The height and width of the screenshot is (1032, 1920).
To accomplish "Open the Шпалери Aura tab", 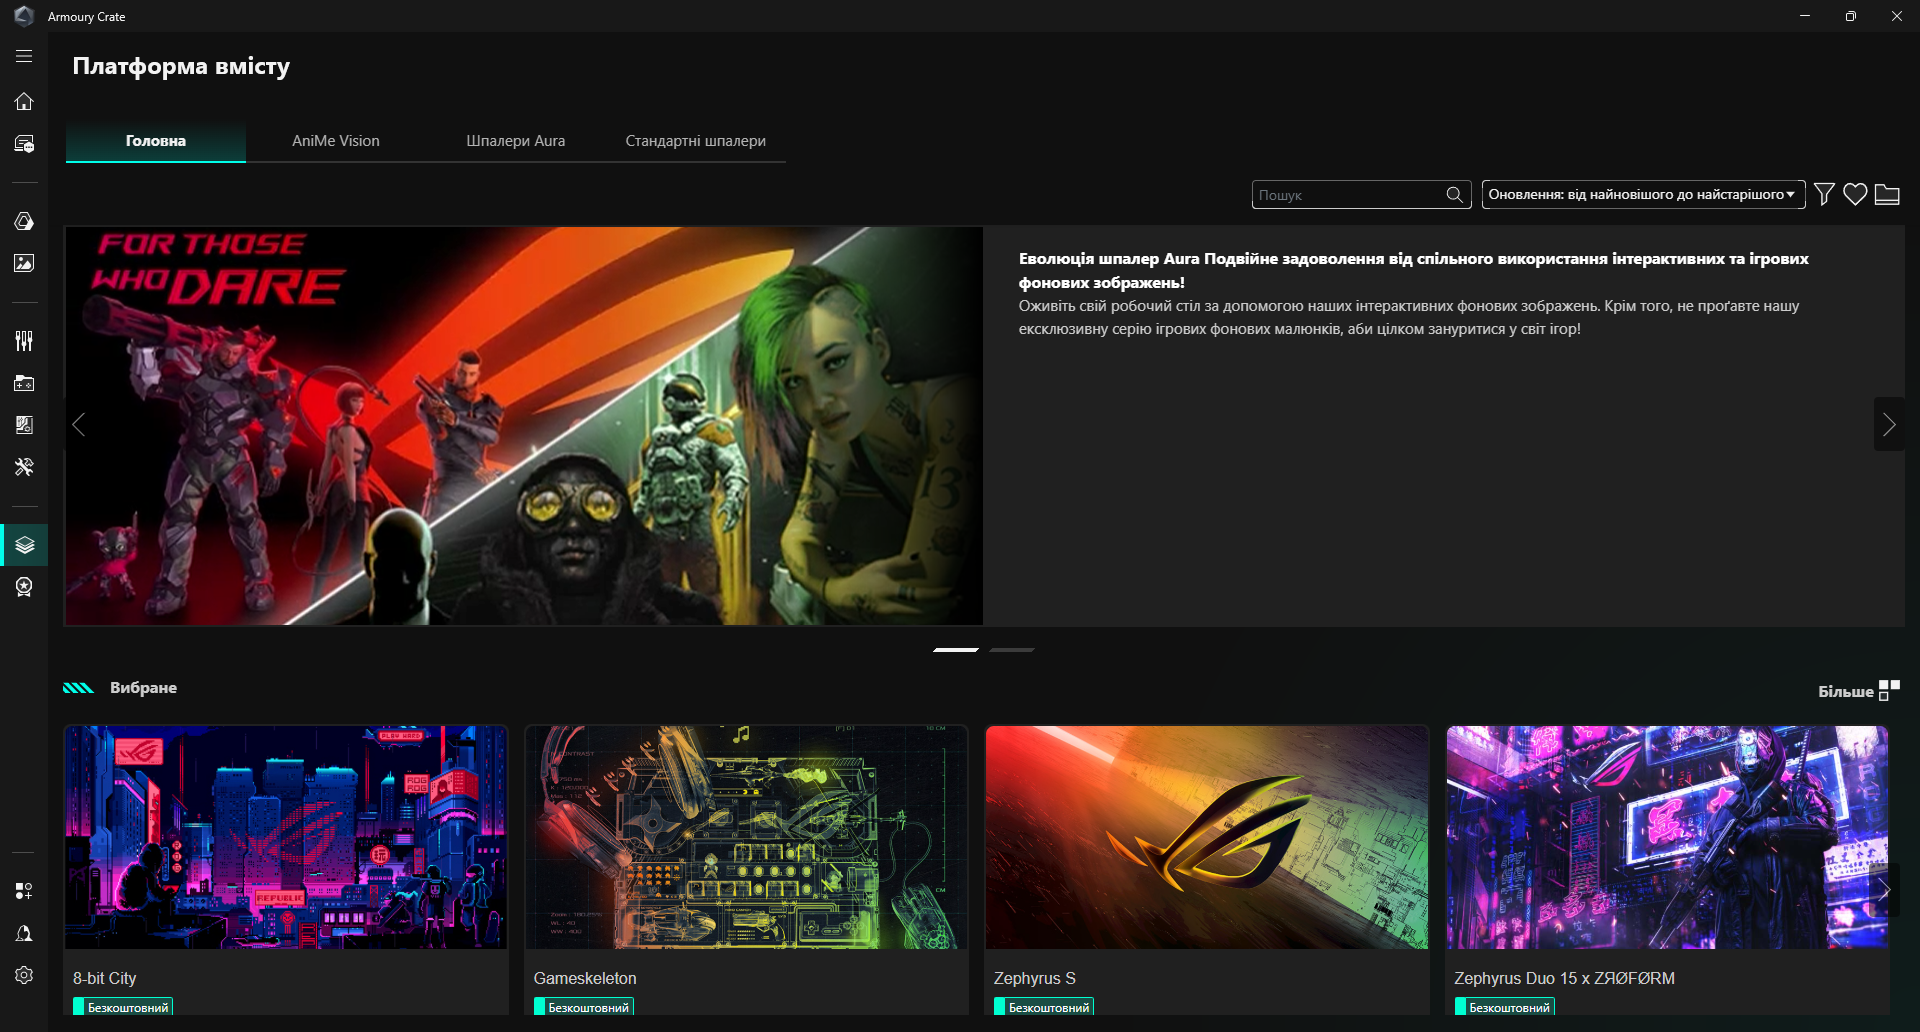I will tap(516, 141).
